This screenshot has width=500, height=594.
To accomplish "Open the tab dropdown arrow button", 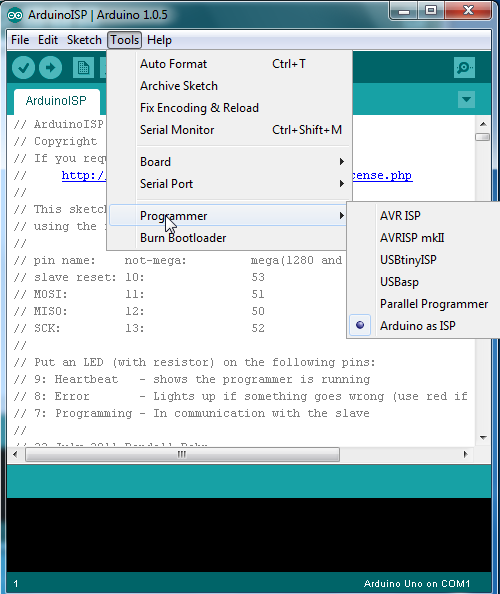I will (466, 100).
